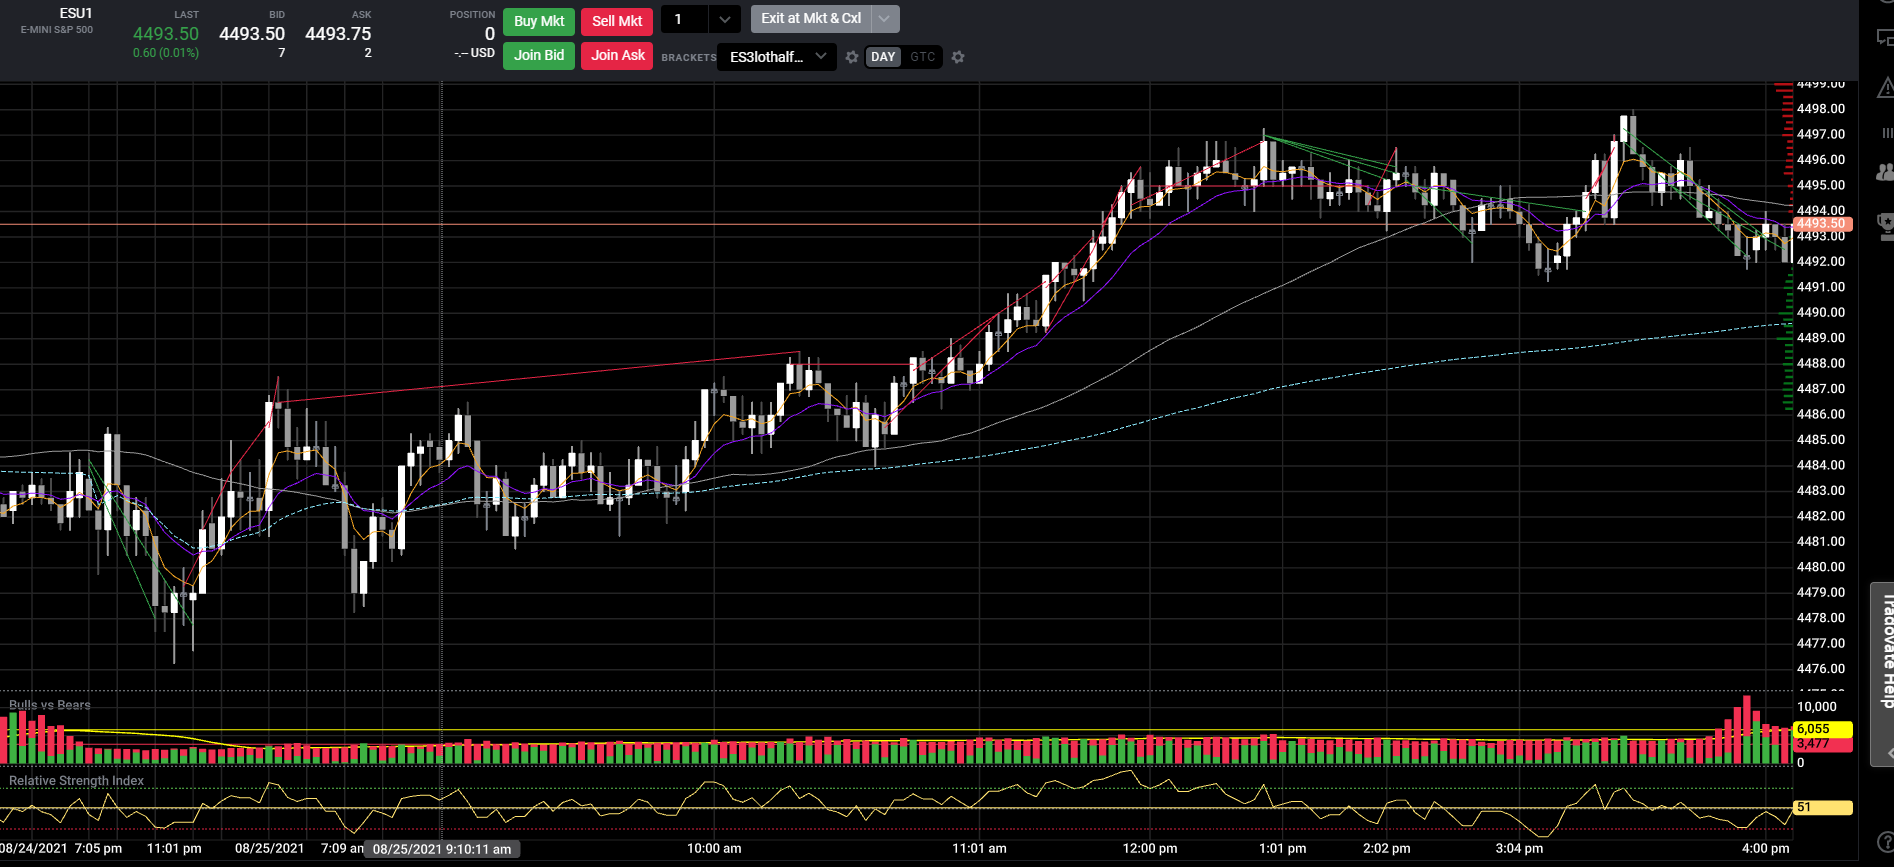The image size is (1894, 867).
Task: Click the ESU1 symbol name
Action: pos(76,13)
